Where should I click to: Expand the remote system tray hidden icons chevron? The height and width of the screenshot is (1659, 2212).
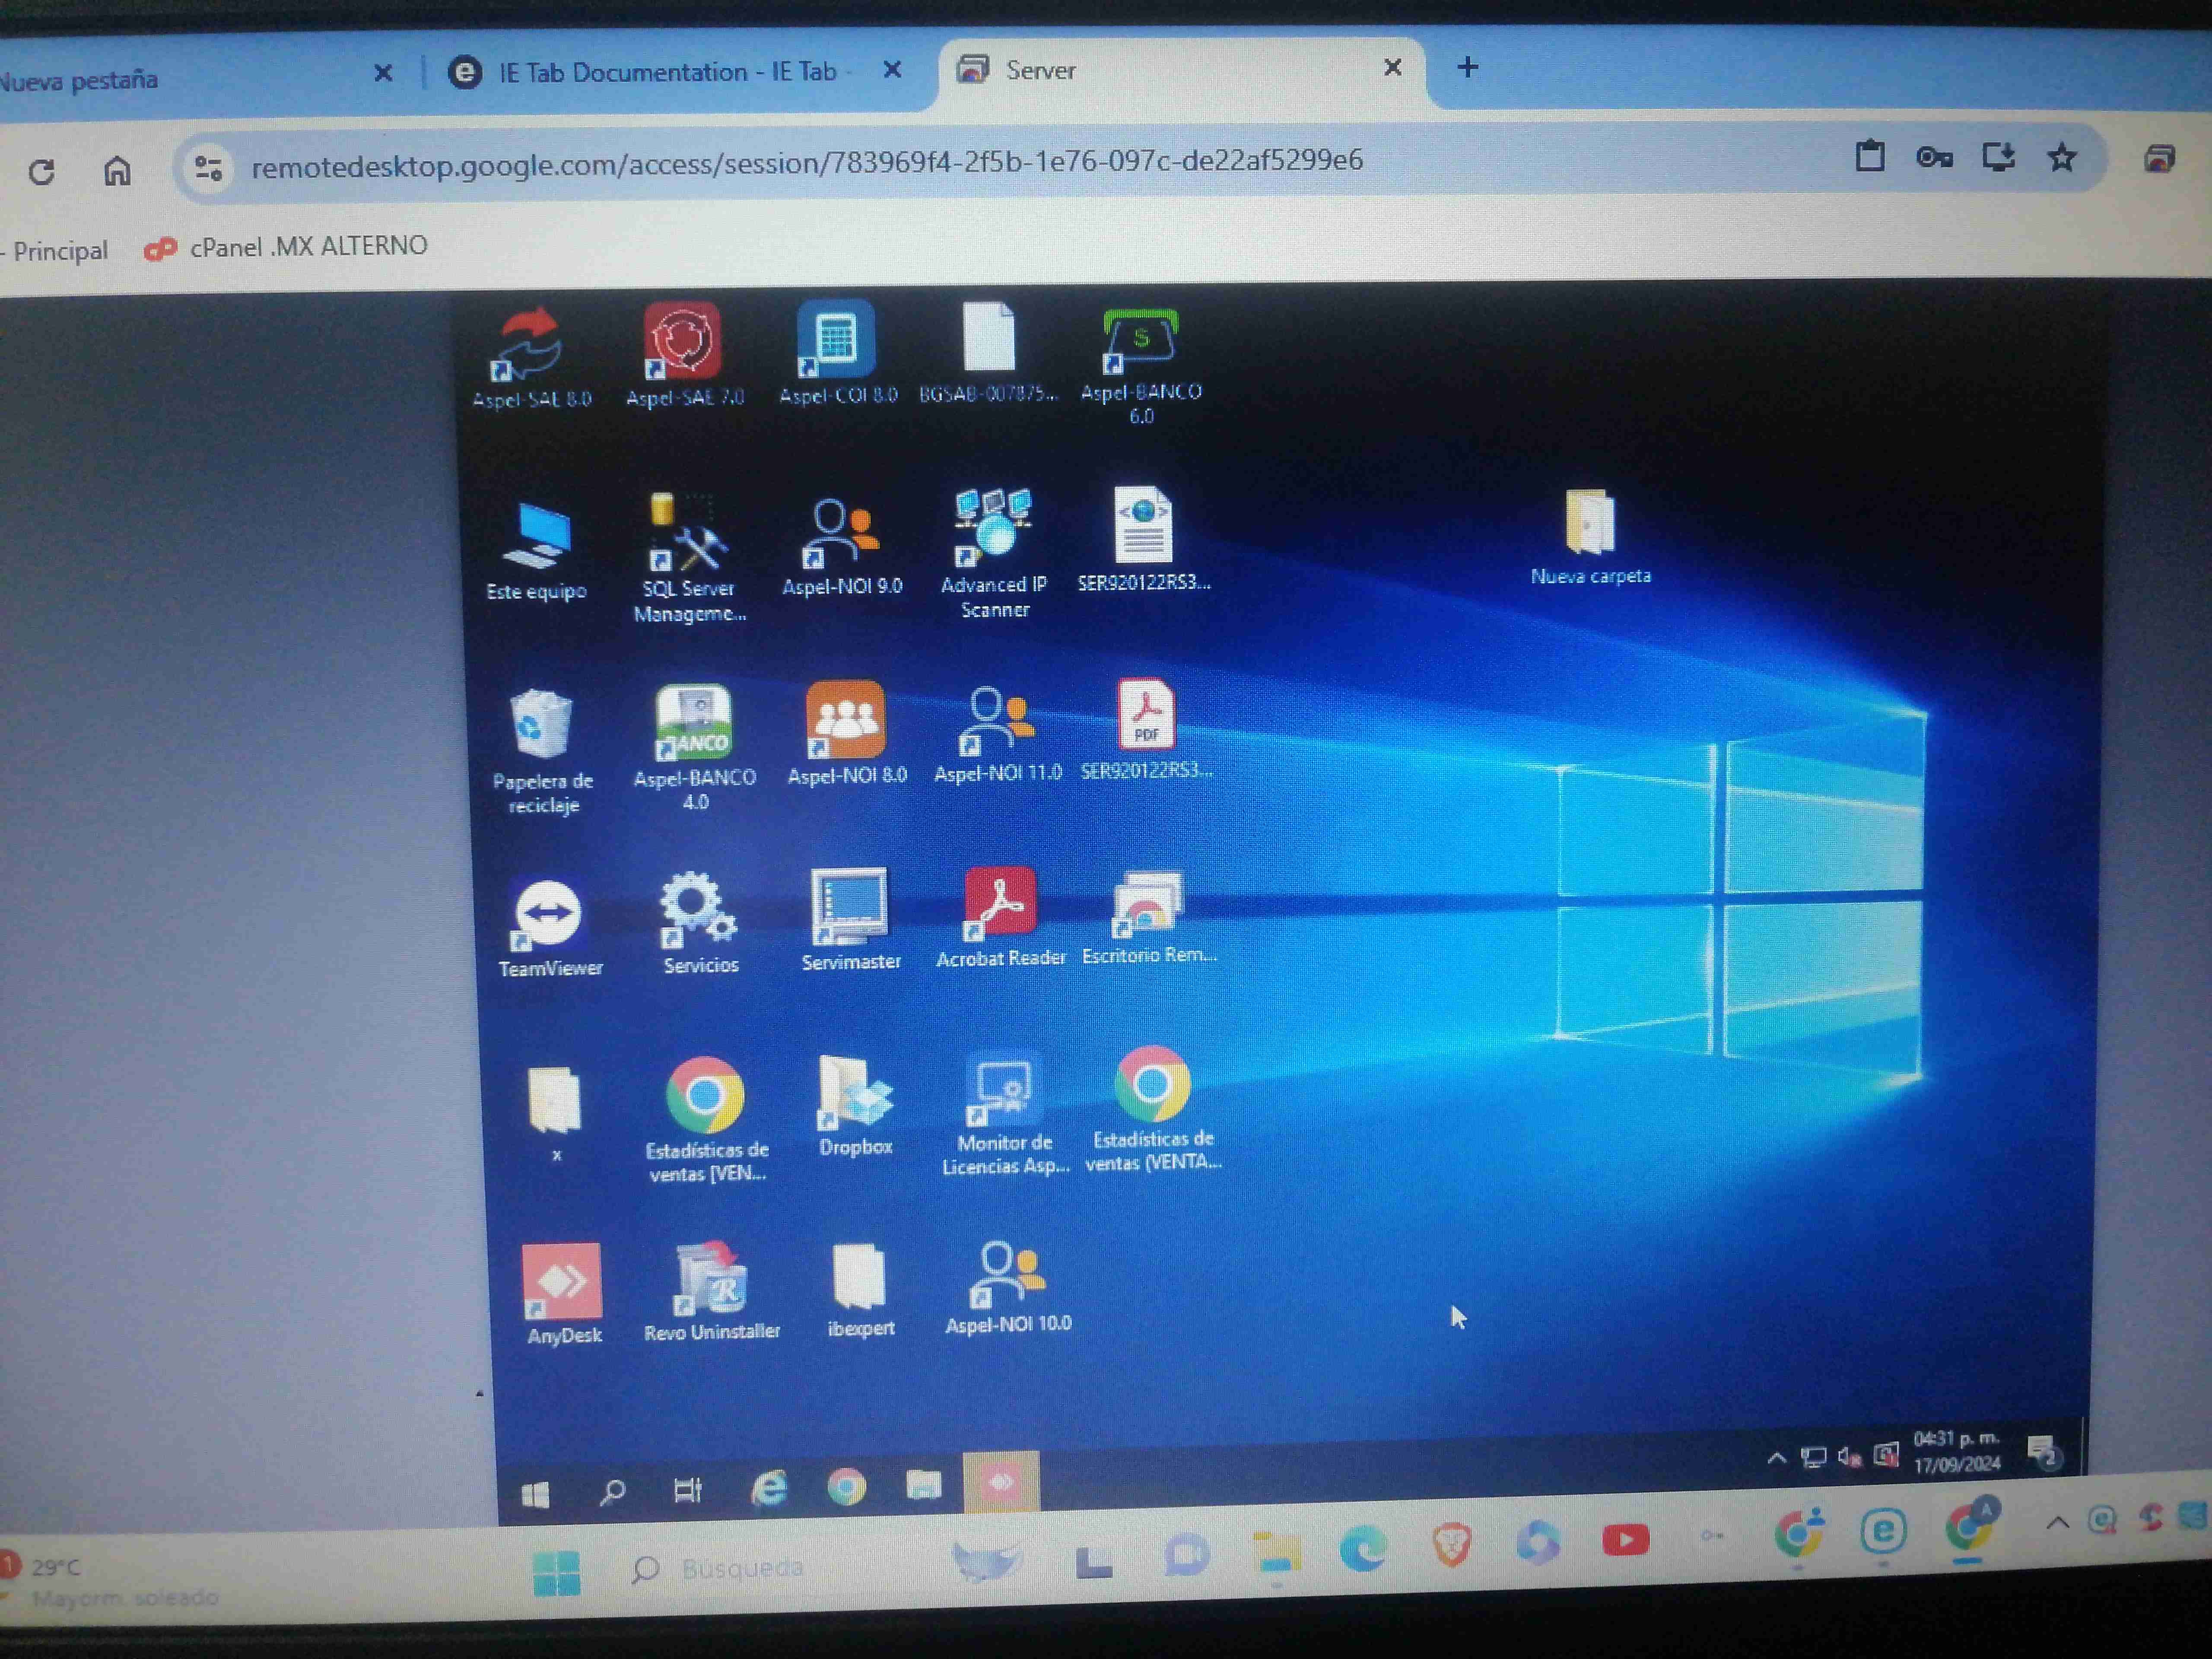(1776, 1458)
